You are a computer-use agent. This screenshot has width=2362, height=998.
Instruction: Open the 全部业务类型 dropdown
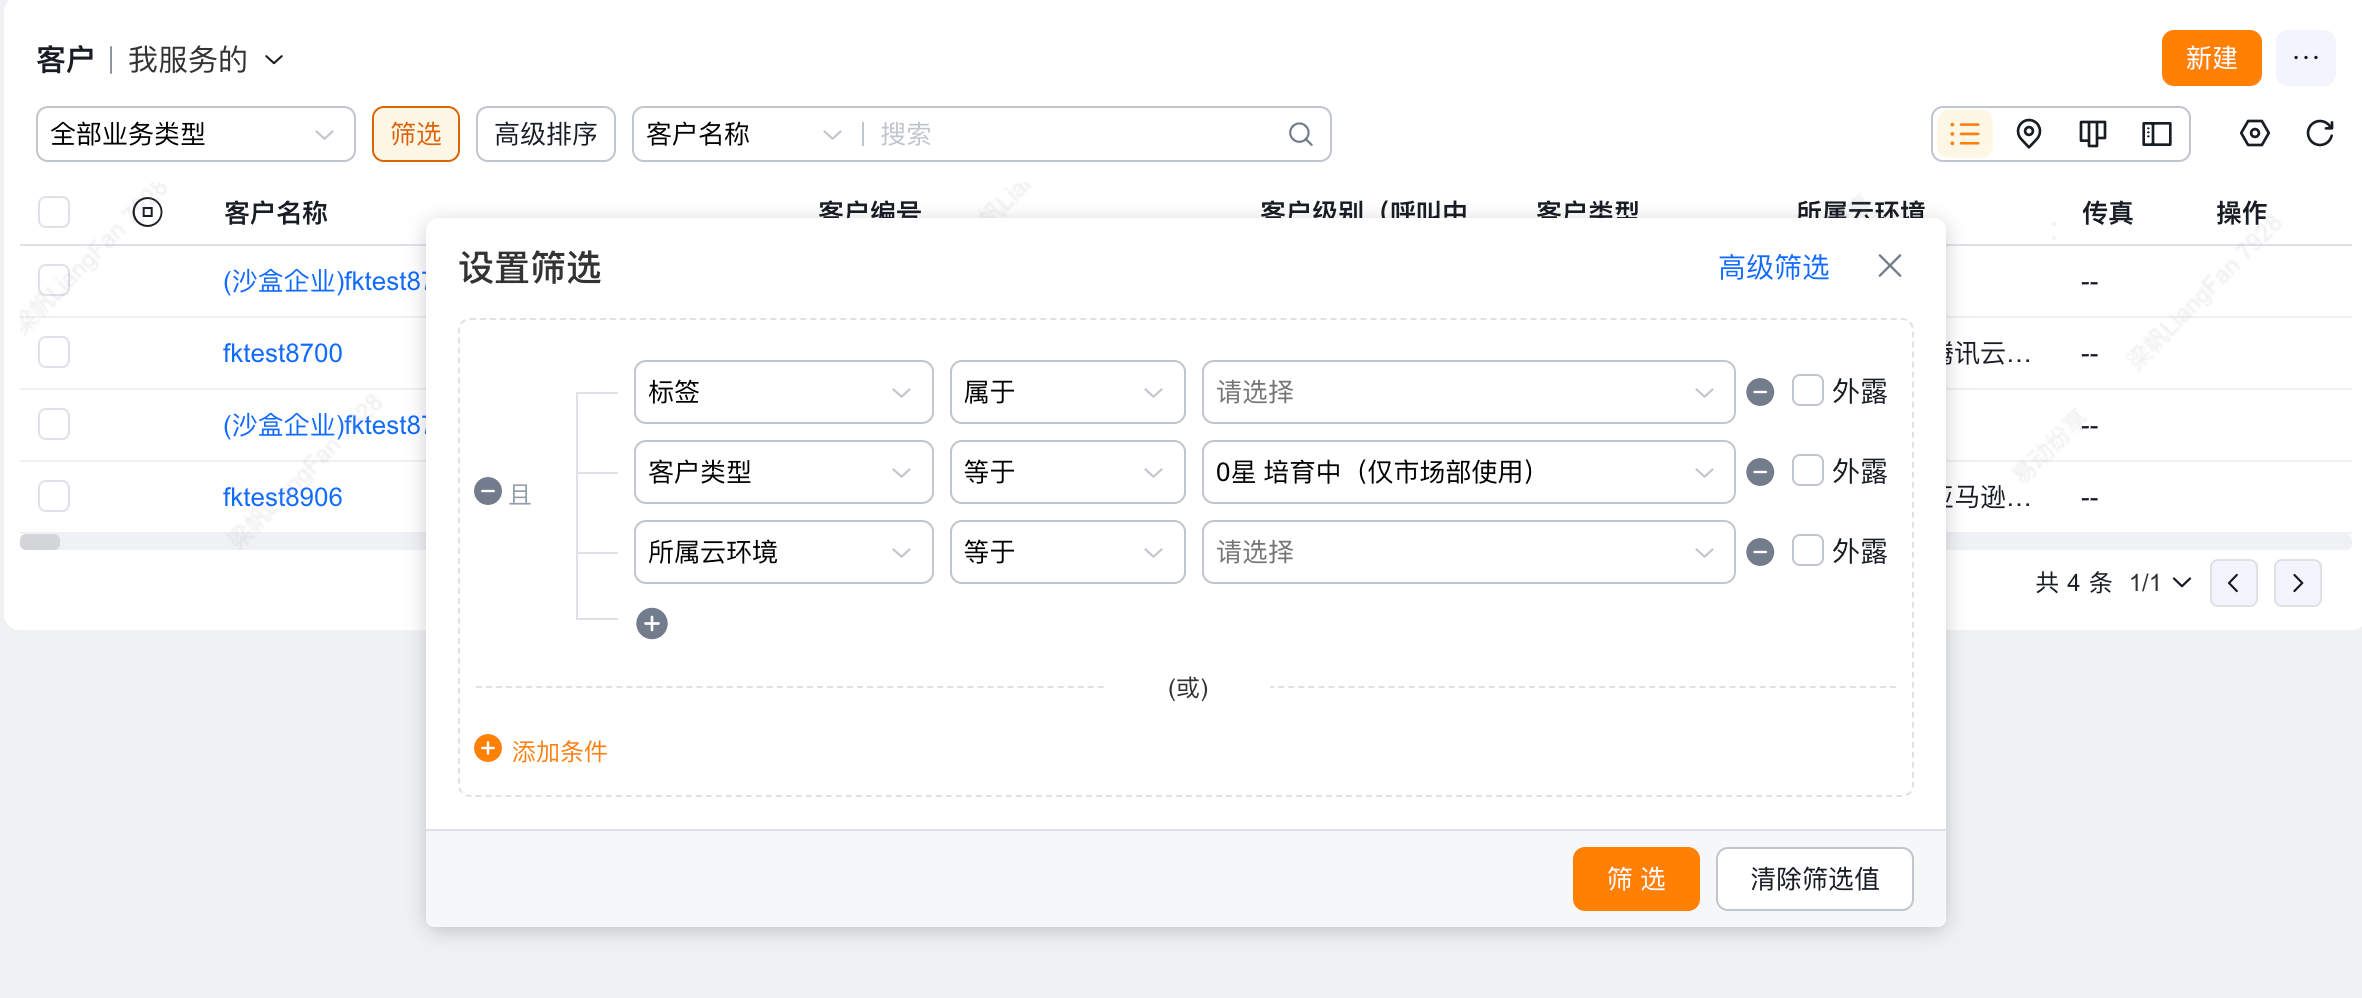click(x=195, y=134)
